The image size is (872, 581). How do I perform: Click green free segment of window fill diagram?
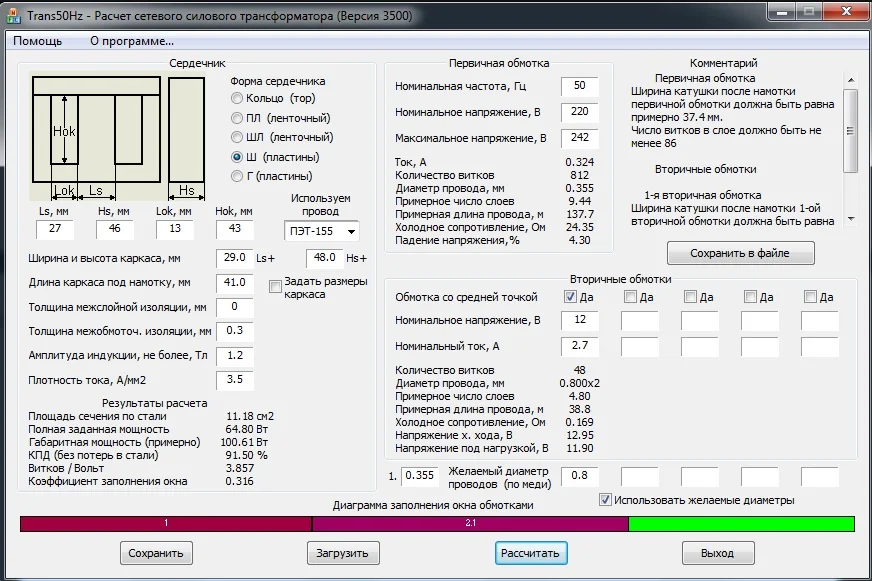click(x=741, y=523)
